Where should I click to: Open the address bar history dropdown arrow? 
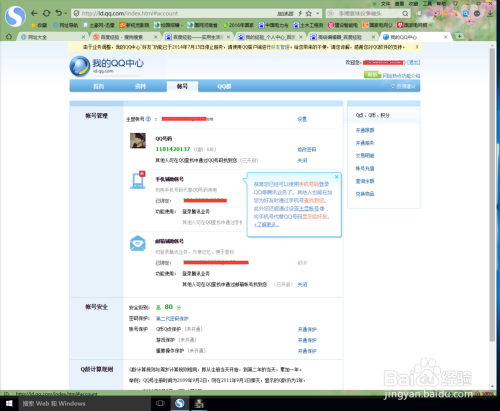point(318,13)
